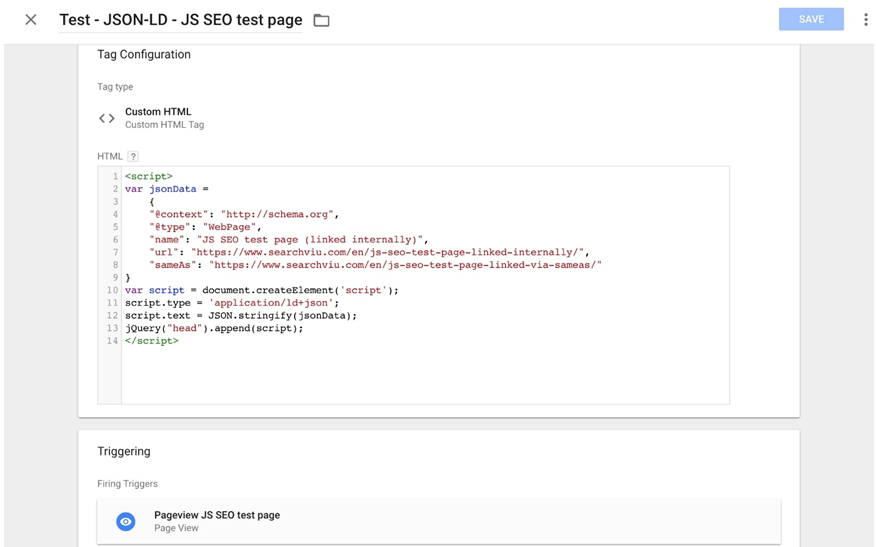Click inside the HTML code editor empty area
The height and width of the screenshot is (547, 876).
tap(425, 373)
